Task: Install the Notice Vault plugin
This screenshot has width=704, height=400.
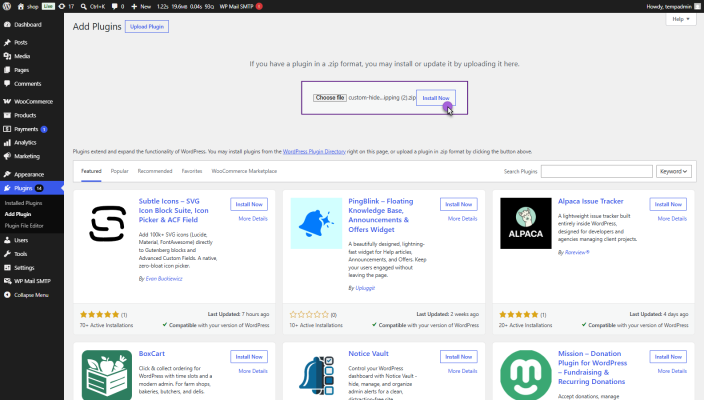Action: (458, 357)
